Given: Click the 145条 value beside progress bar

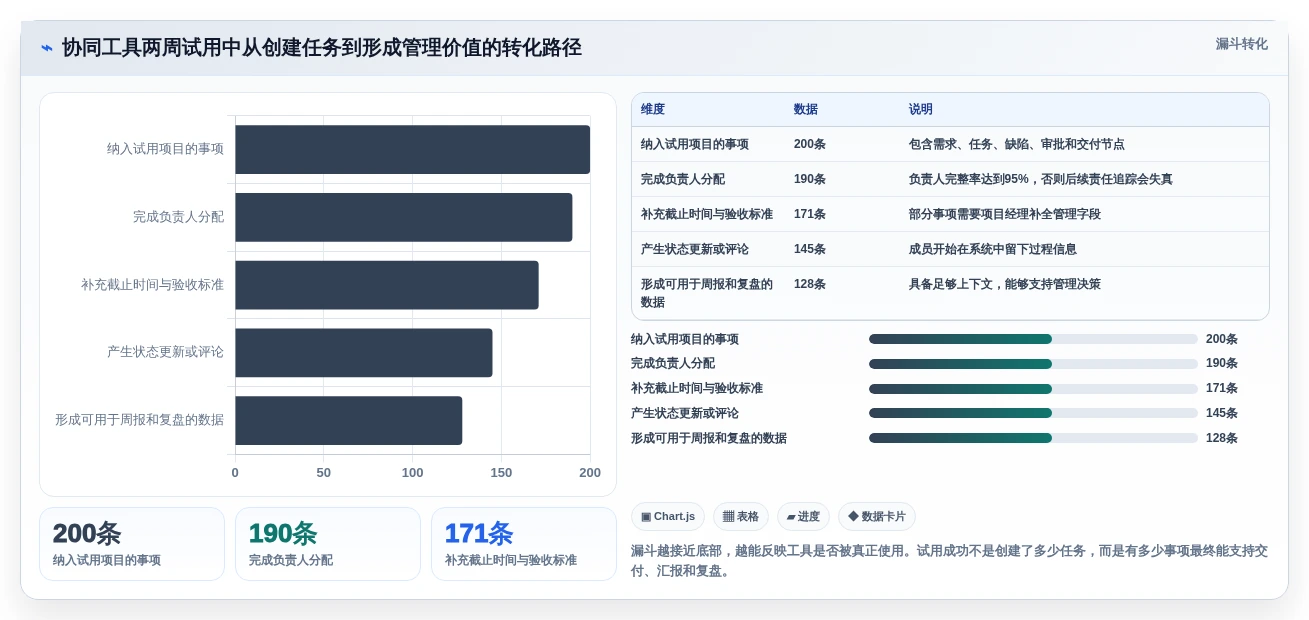Looking at the screenshot, I should 1222,413.
